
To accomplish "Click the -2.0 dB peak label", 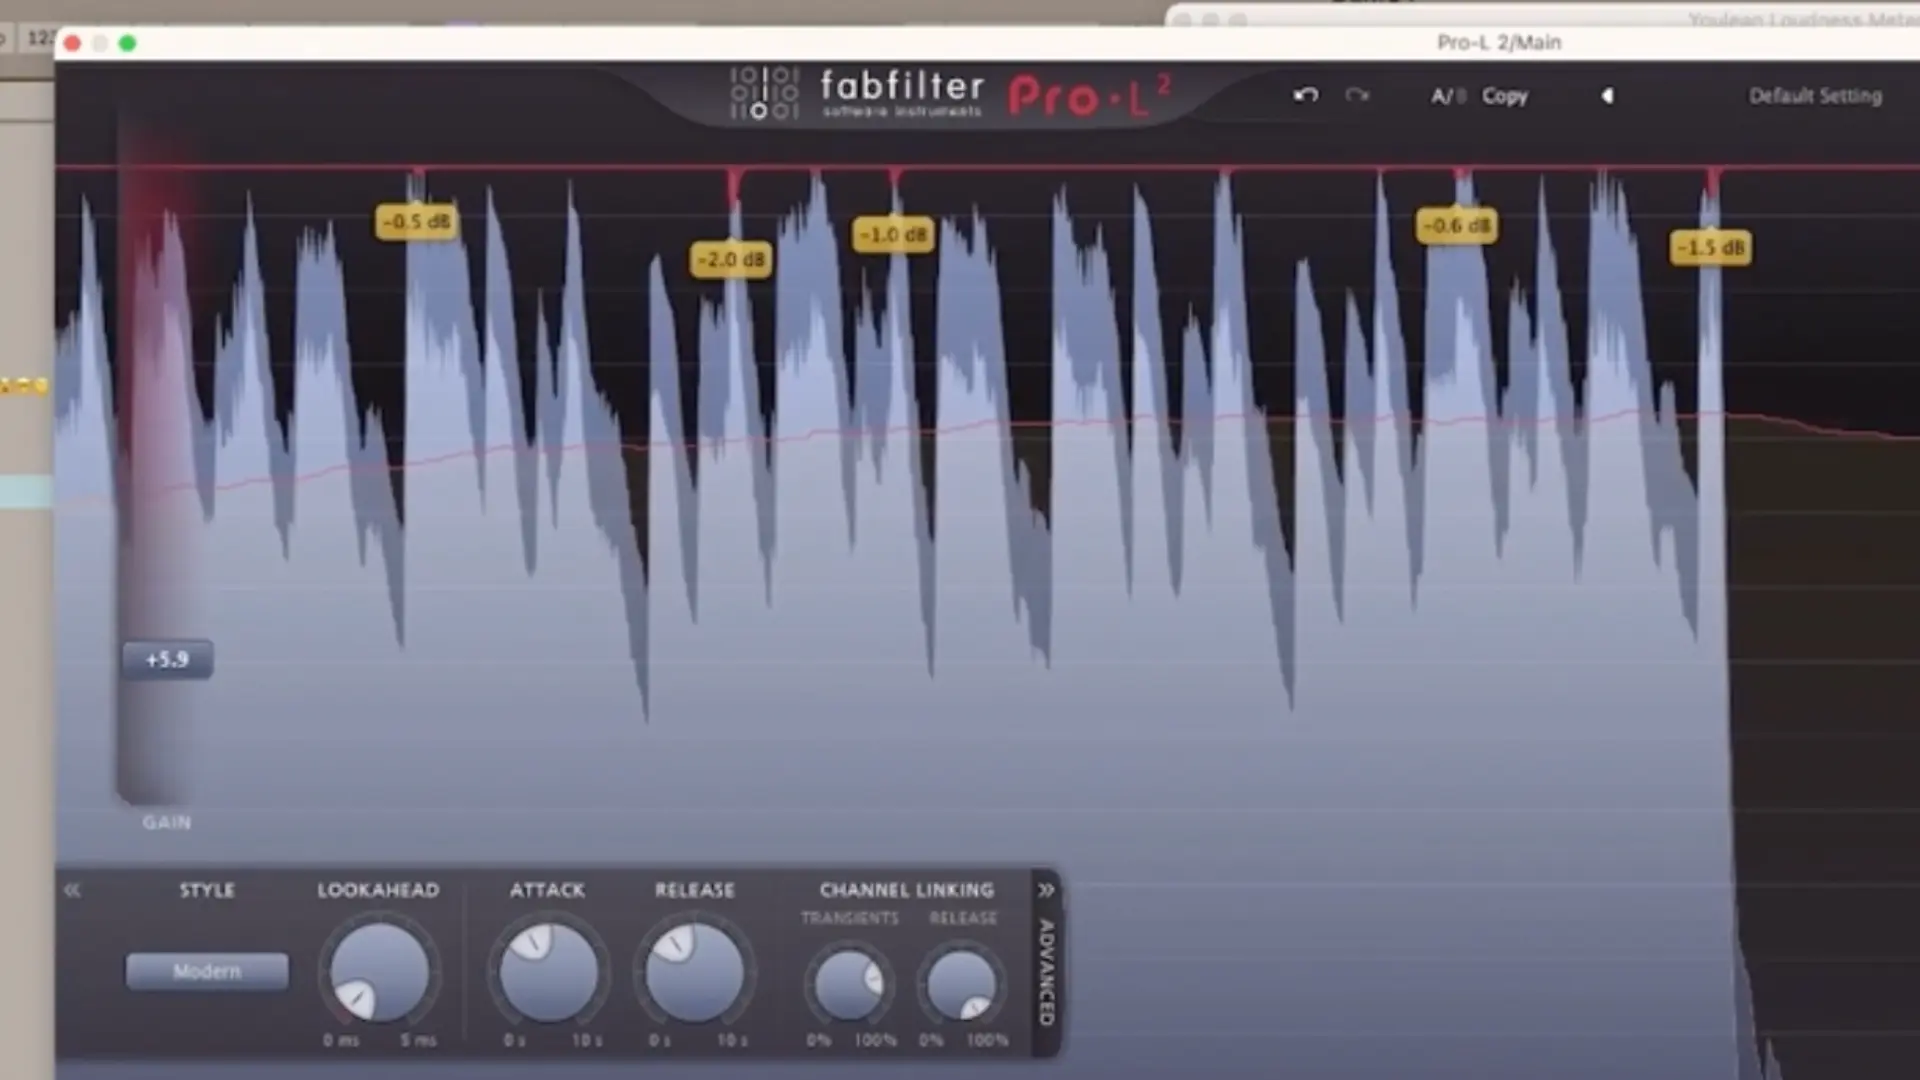I will [731, 260].
